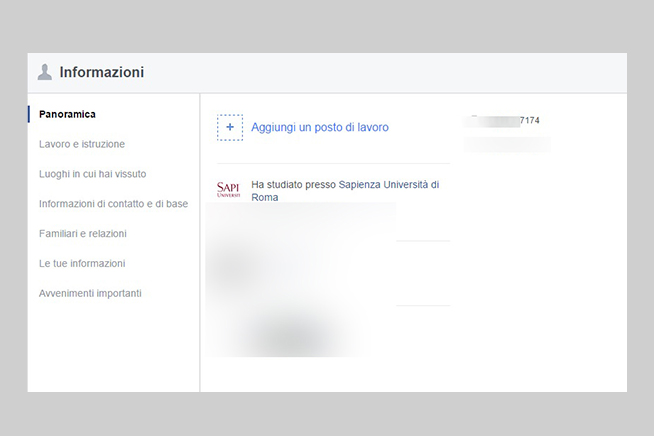Screen dimensions: 654x436
Task: Open Luoghi in cui hai vissuto
Action: click(93, 174)
